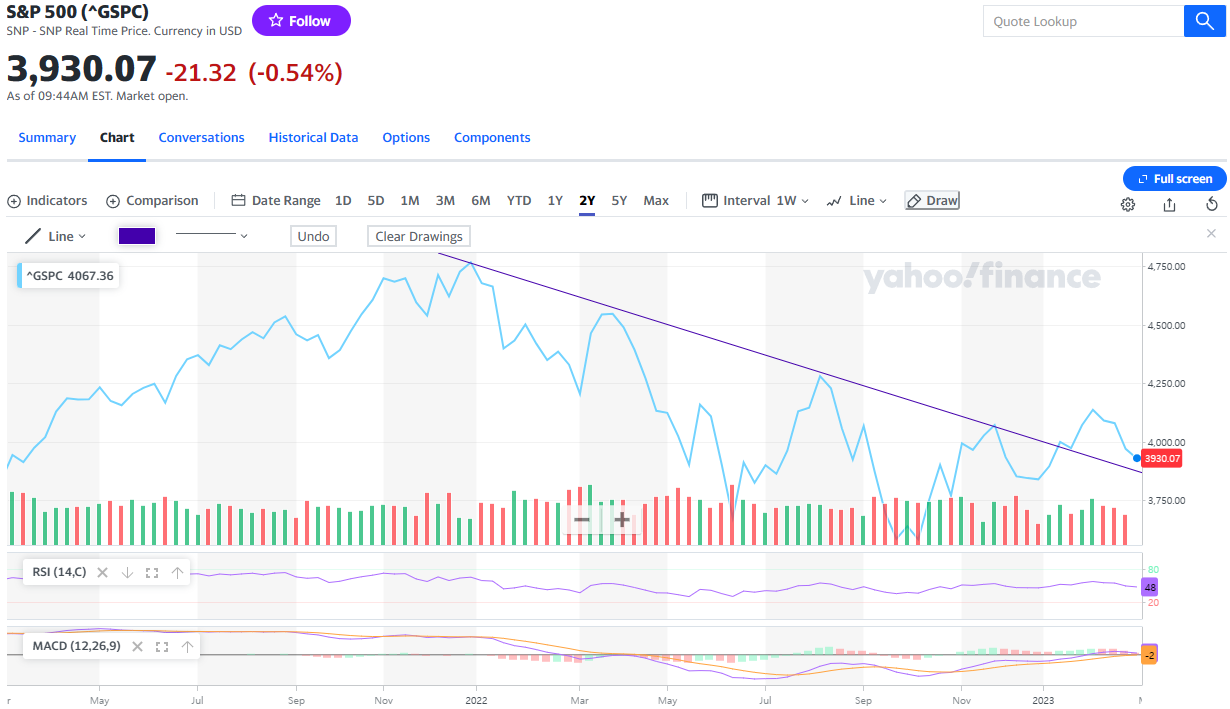The image size is (1230, 709).
Task: Pick the purple drawing color swatch
Action: (137, 236)
